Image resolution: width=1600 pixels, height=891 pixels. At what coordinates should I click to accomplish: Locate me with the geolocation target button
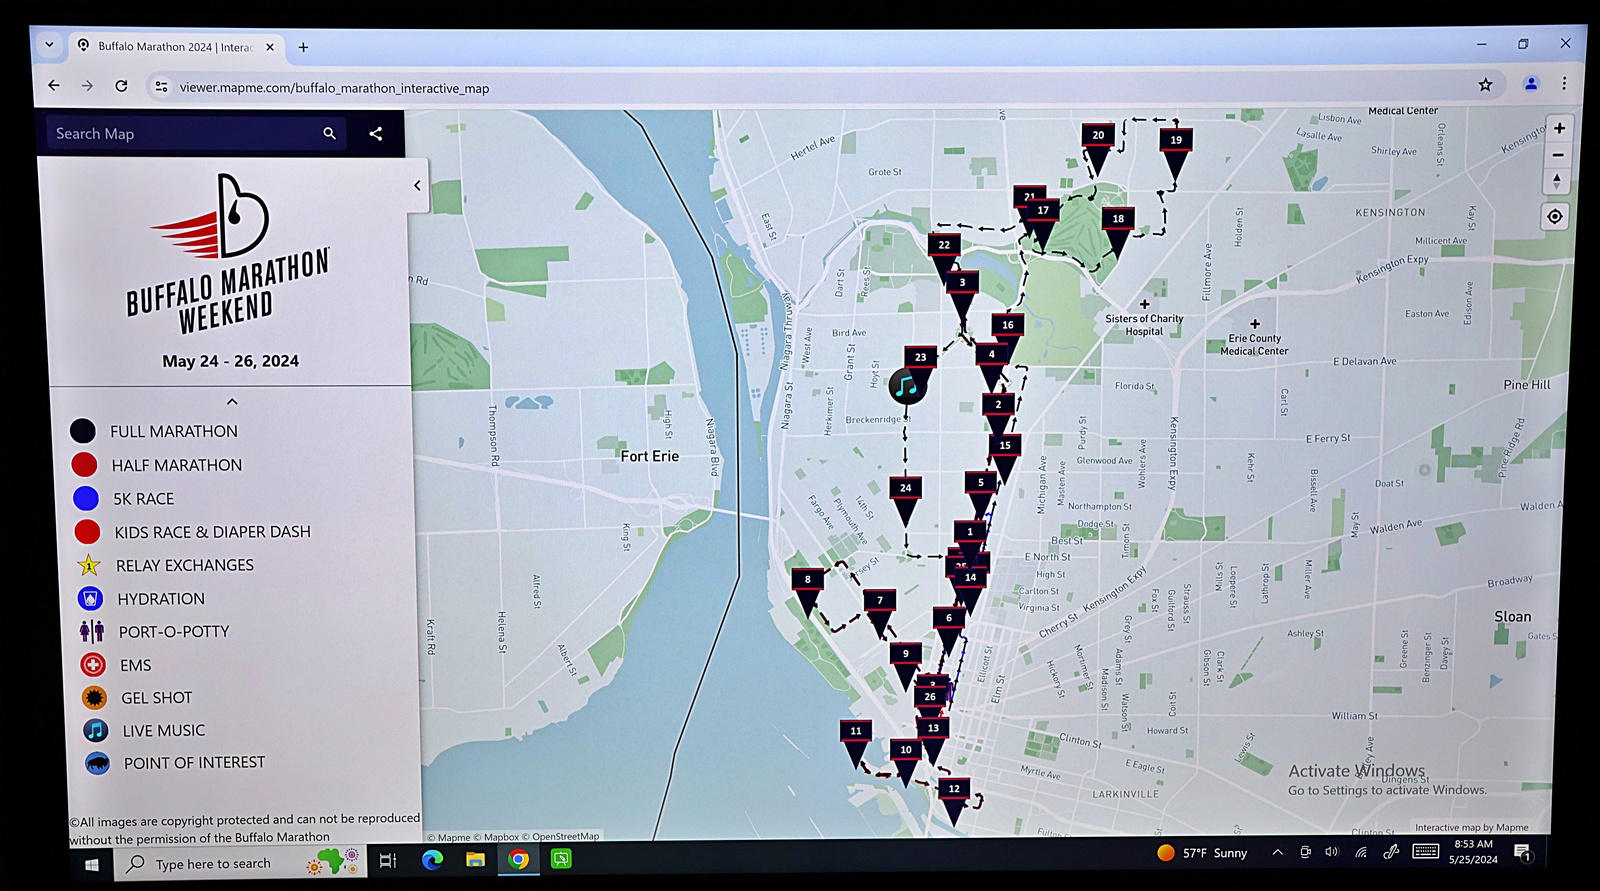coord(1555,216)
